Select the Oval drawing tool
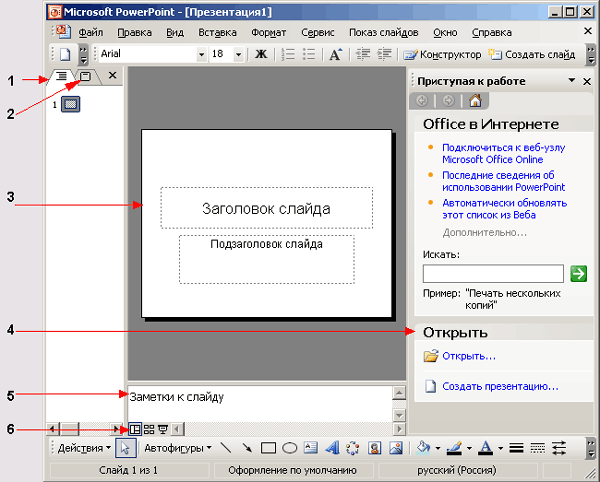The height and width of the screenshot is (482, 600). 290,448
